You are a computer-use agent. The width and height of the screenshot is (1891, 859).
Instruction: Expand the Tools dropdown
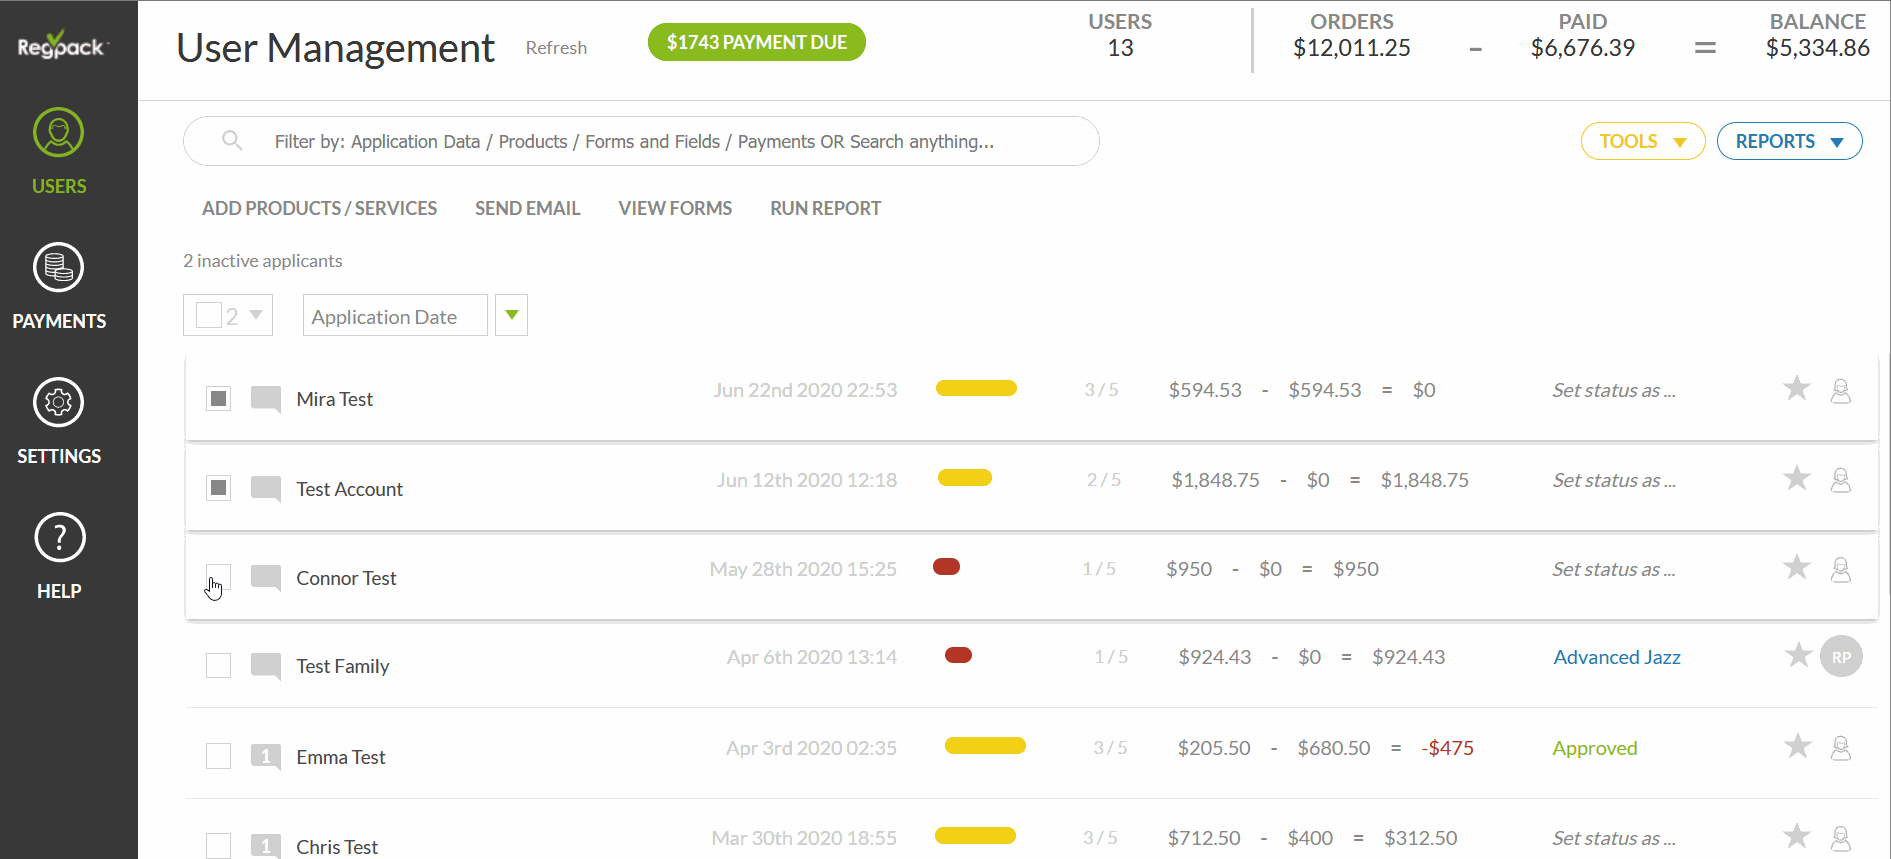click(x=1642, y=142)
